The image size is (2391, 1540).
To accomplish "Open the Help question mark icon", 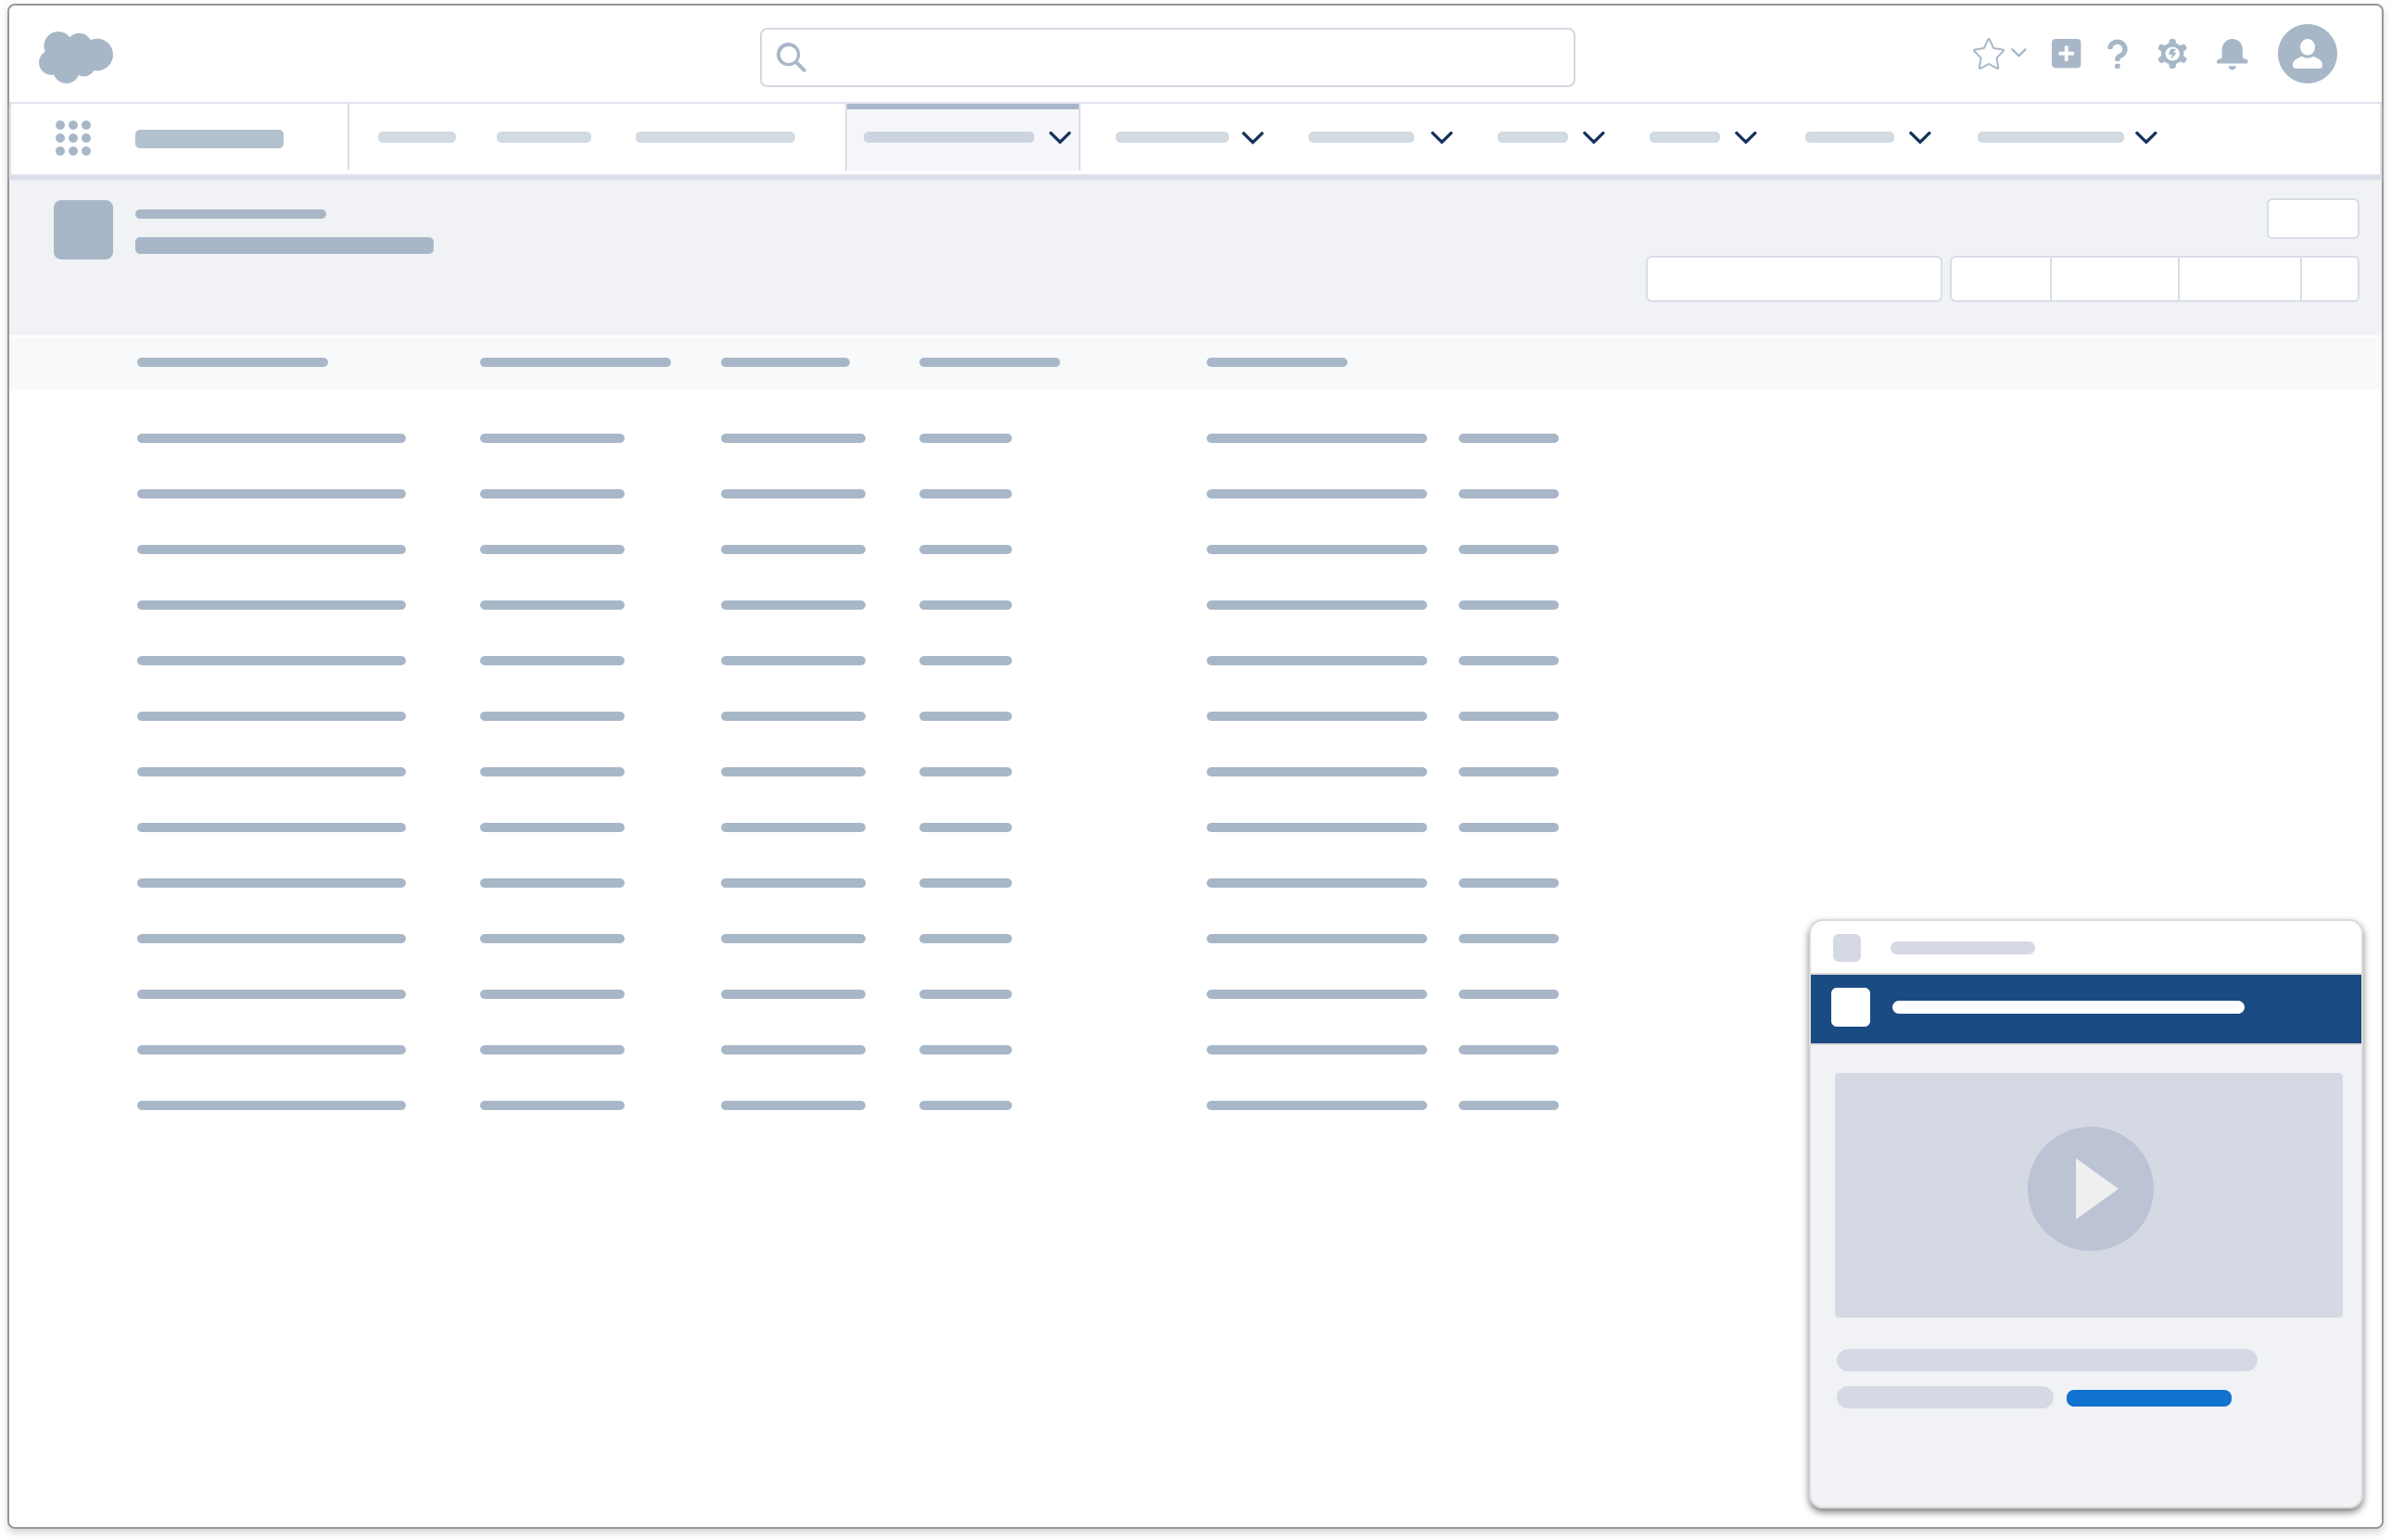I will pyautogui.click(x=2117, y=55).
